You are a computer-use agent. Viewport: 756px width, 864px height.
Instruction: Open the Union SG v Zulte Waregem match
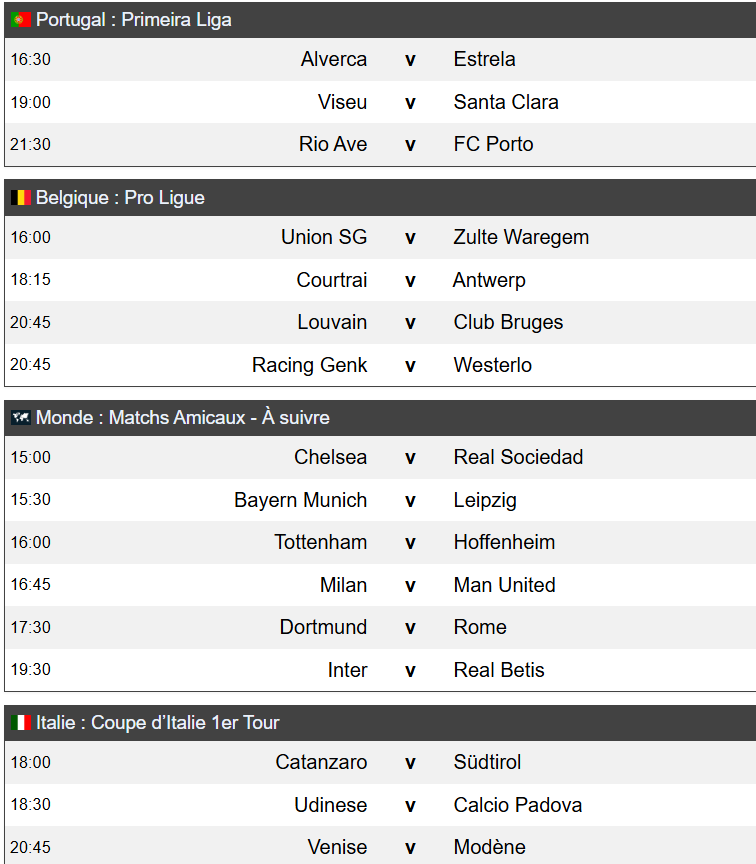point(380,237)
